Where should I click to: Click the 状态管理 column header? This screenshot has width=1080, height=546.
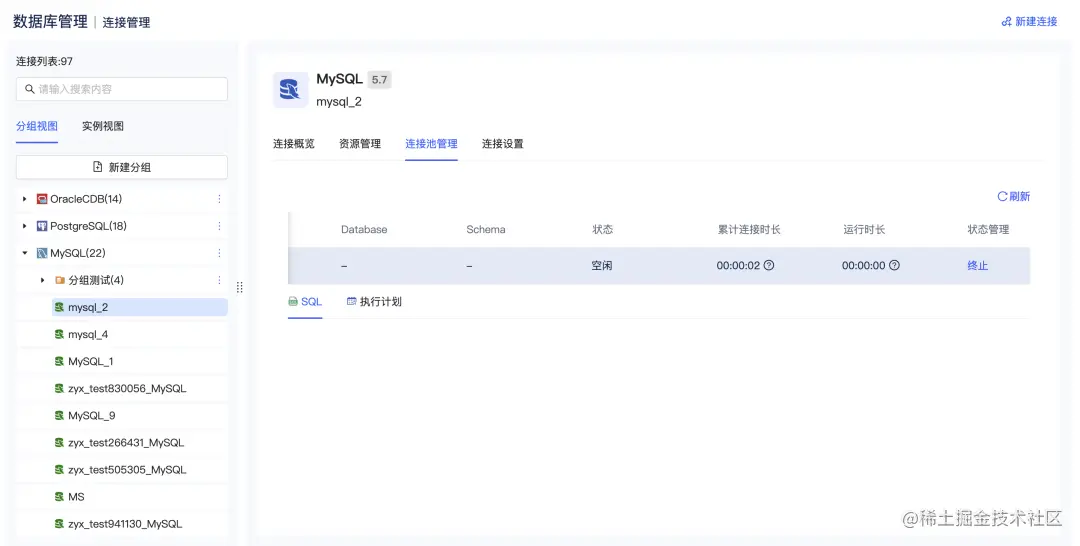[988, 229]
